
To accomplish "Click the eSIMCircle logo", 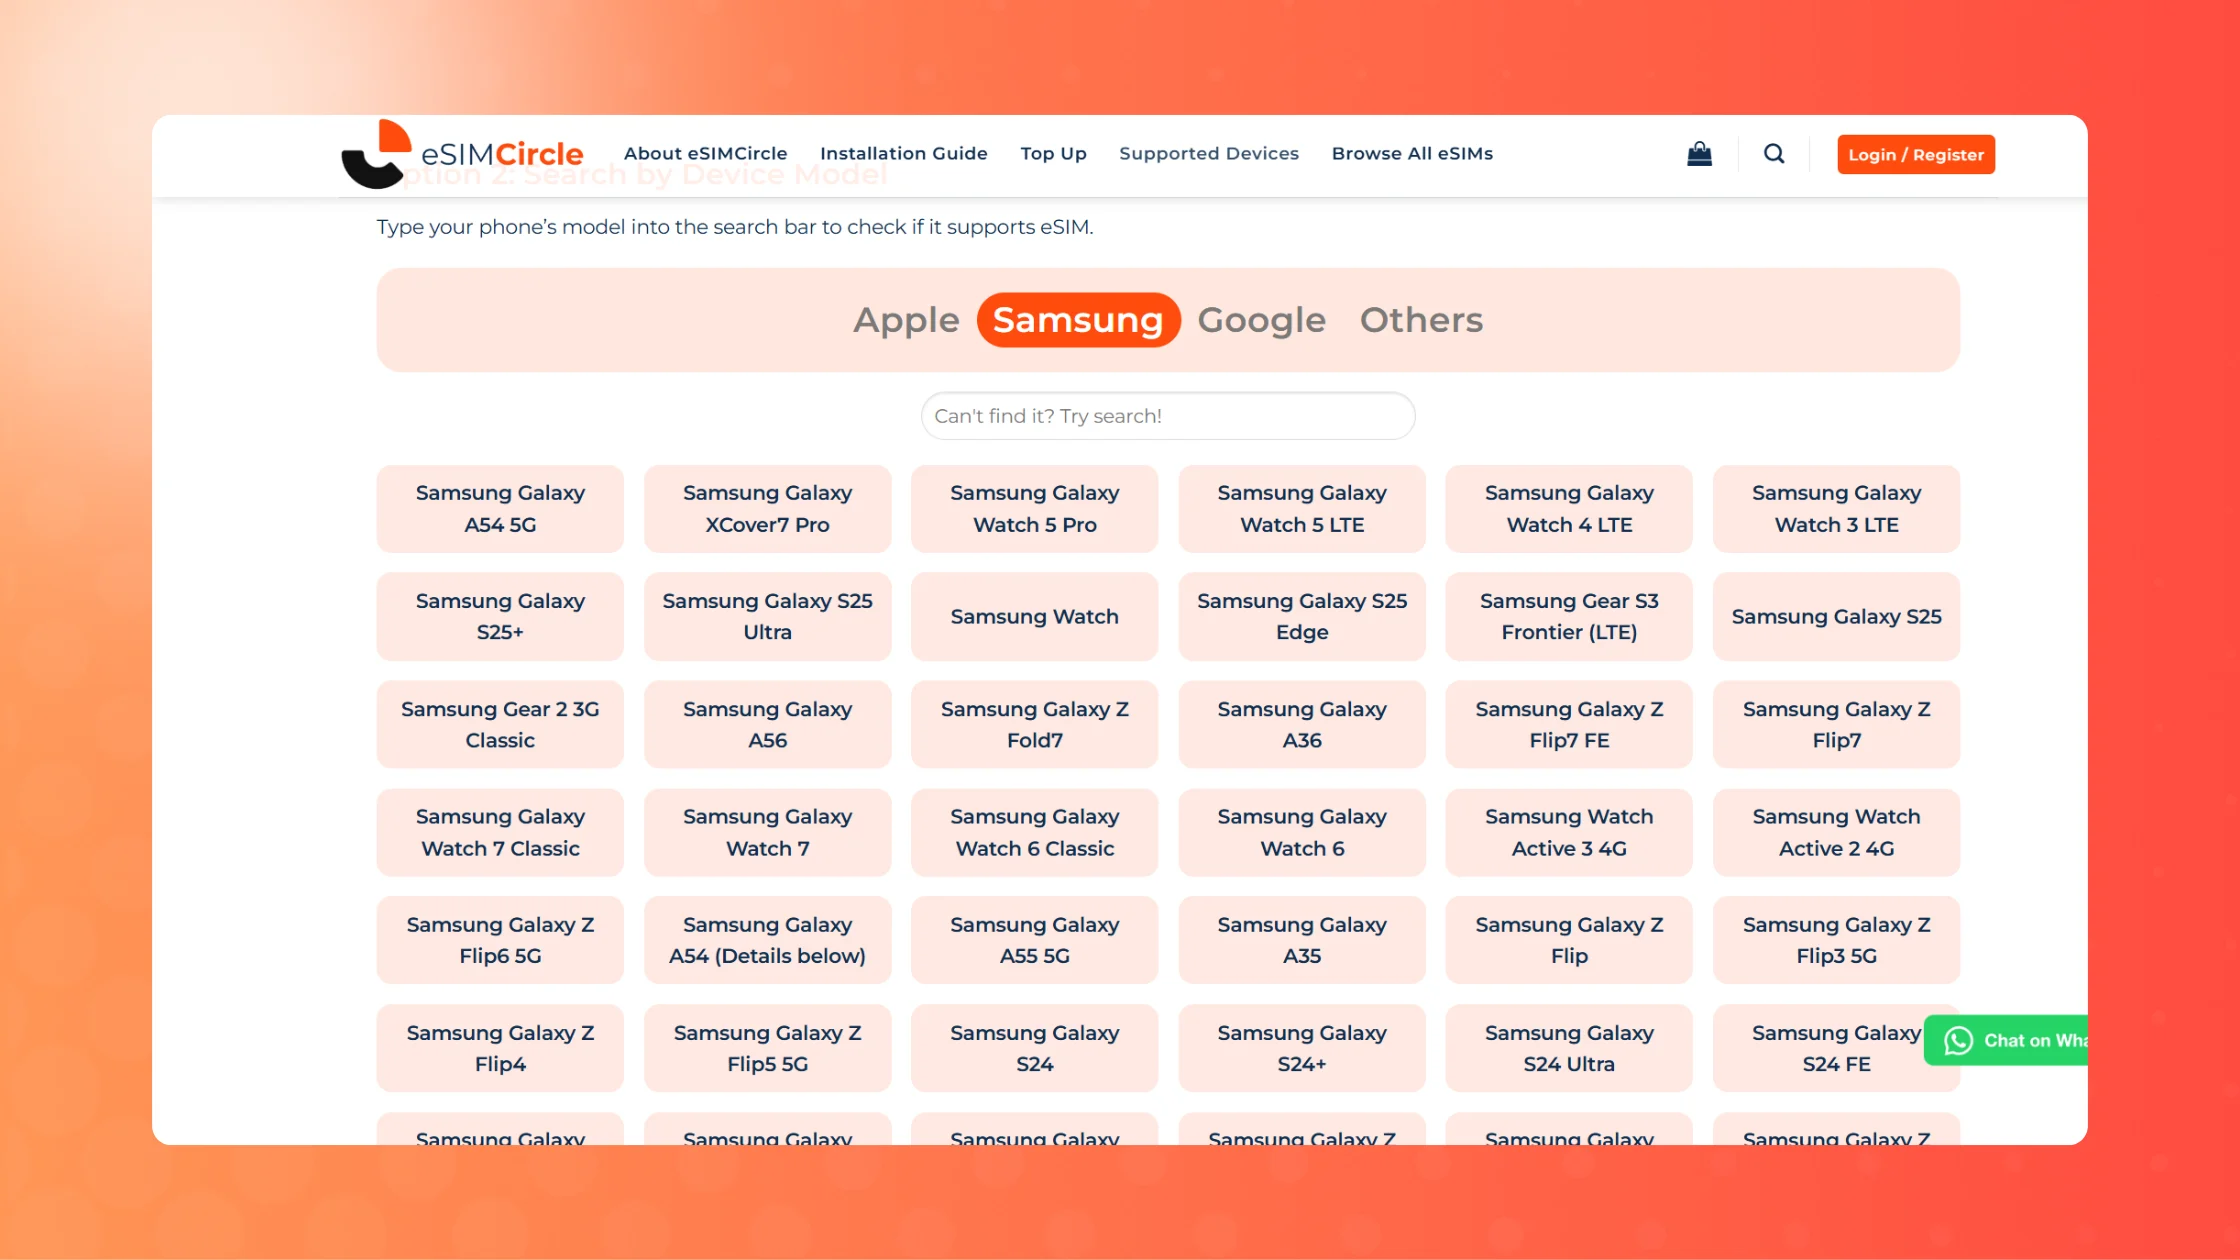I will click(463, 154).
